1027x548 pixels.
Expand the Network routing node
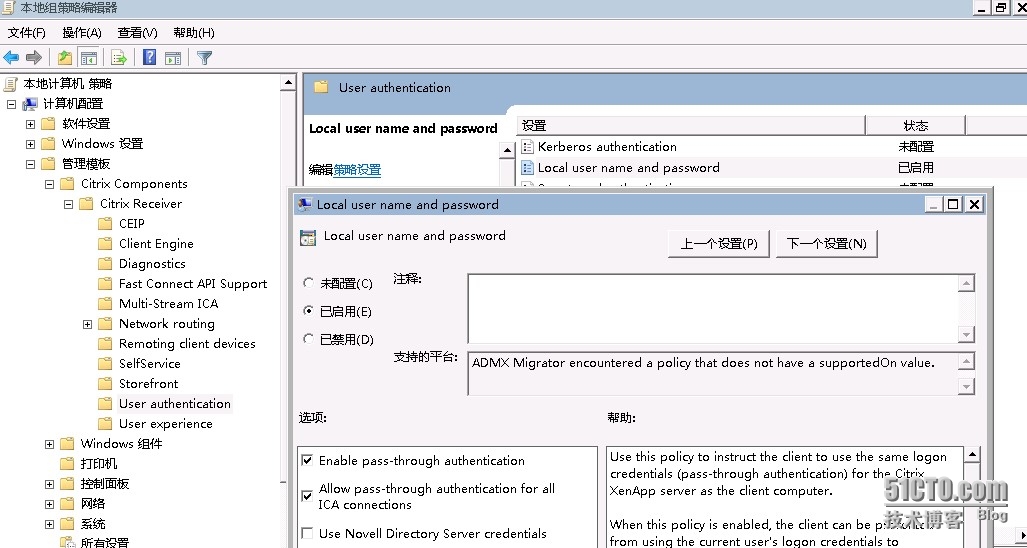tap(87, 324)
